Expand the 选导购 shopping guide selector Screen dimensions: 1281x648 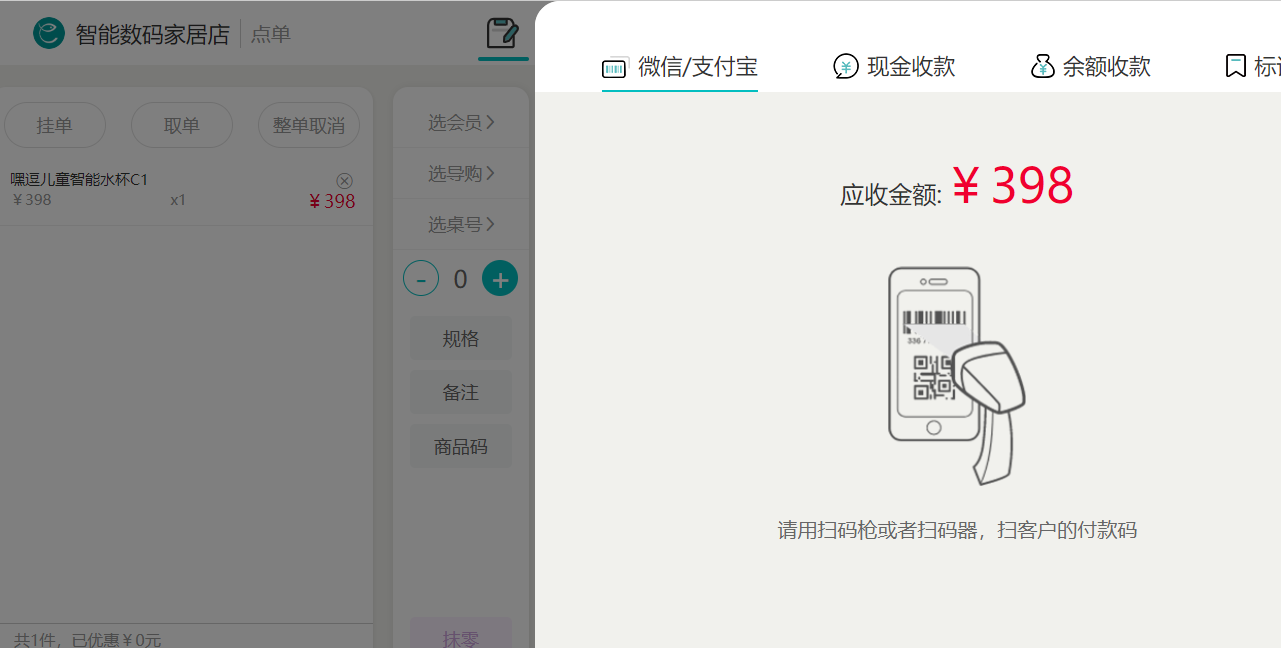[x=461, y=174]
